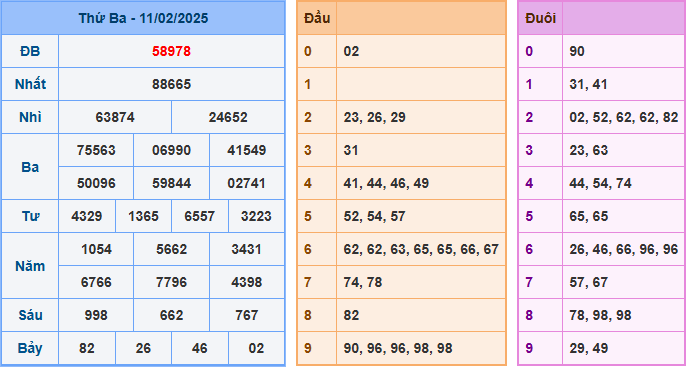Select Đầu values 90, 96, 96, 98, 98

click(x=398, y=349)
